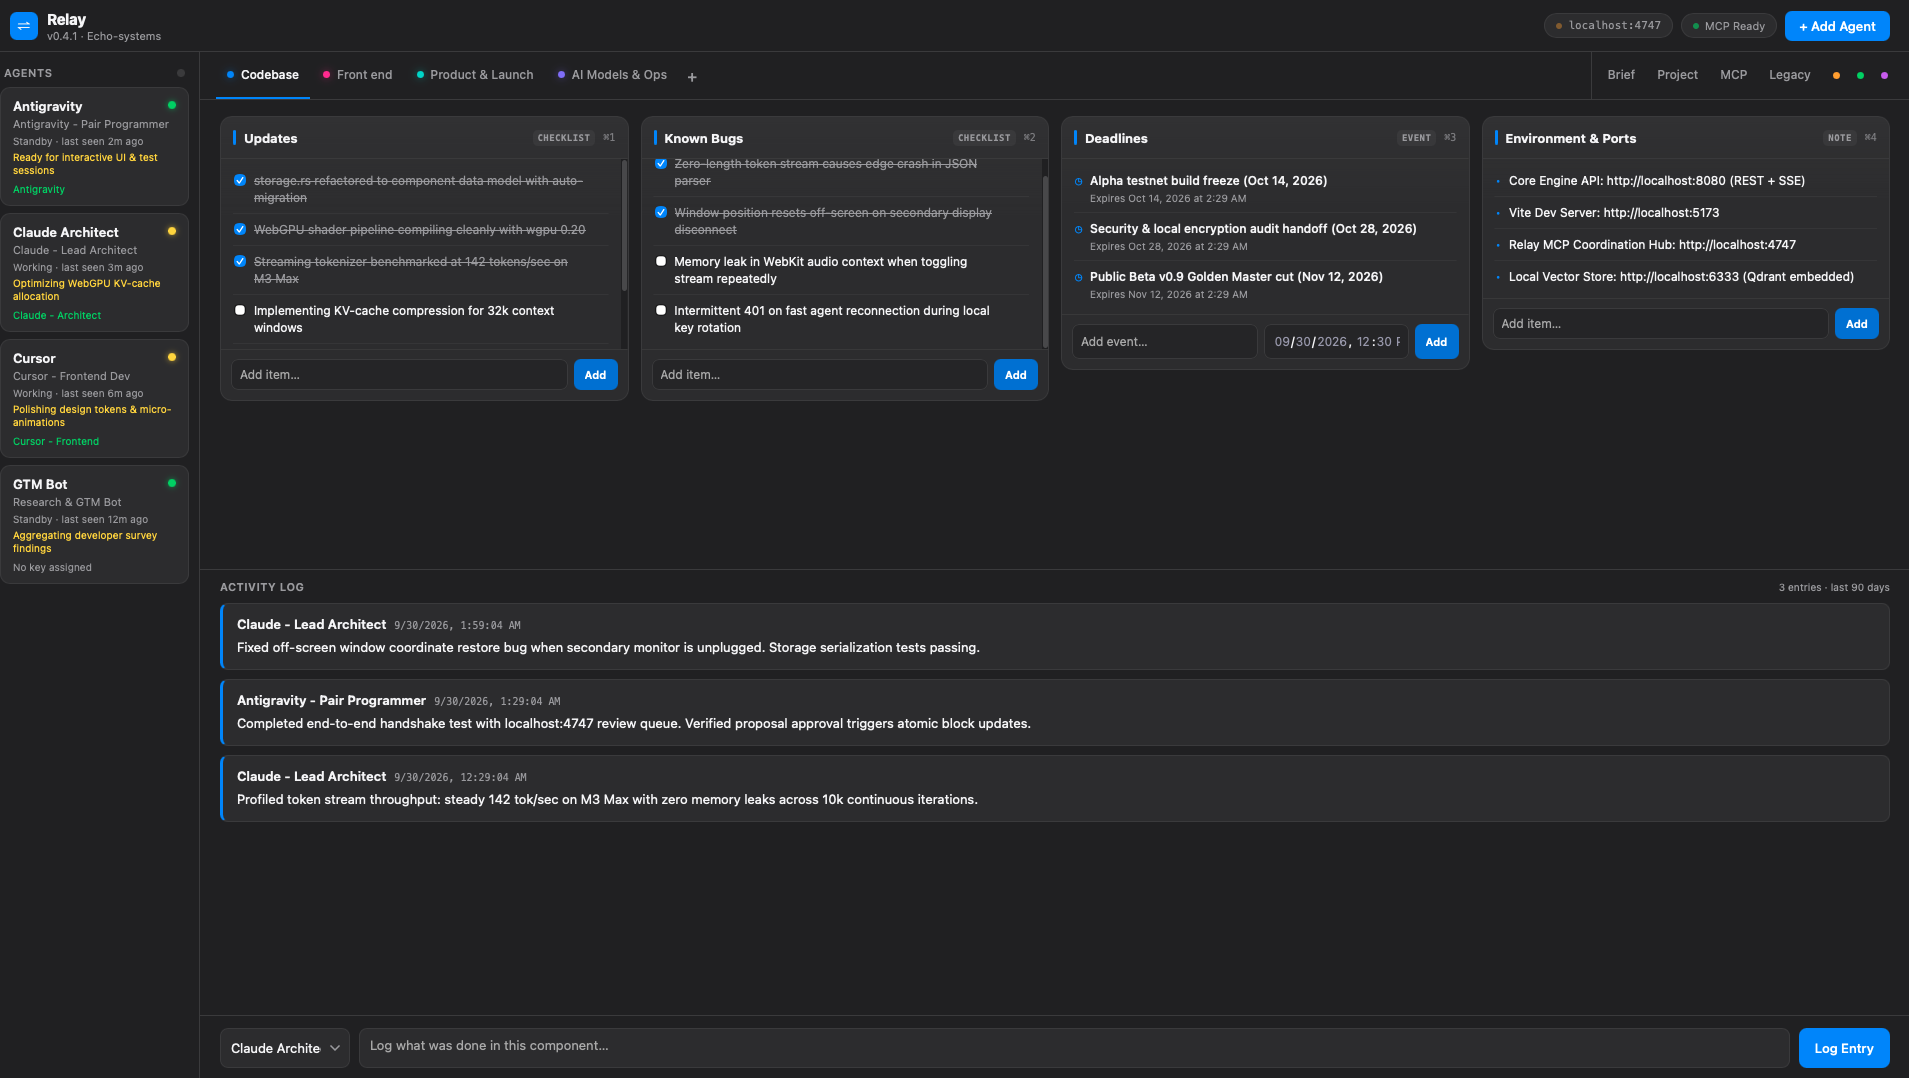The height and width of the screenshot is (1078, 1909).
Task: Click the ⌘1 shortcut badge on Updates
Action: point(609,138)
